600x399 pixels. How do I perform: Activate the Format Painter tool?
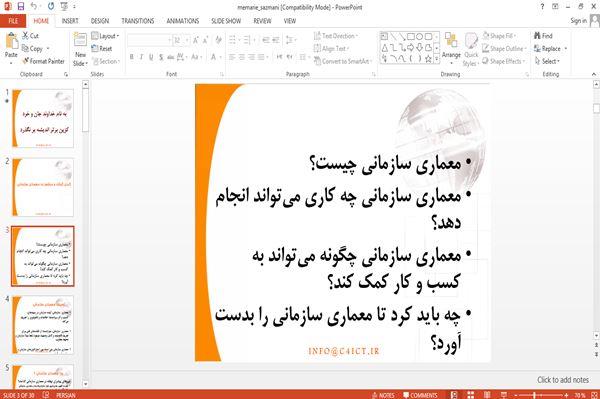coord(43,61)
